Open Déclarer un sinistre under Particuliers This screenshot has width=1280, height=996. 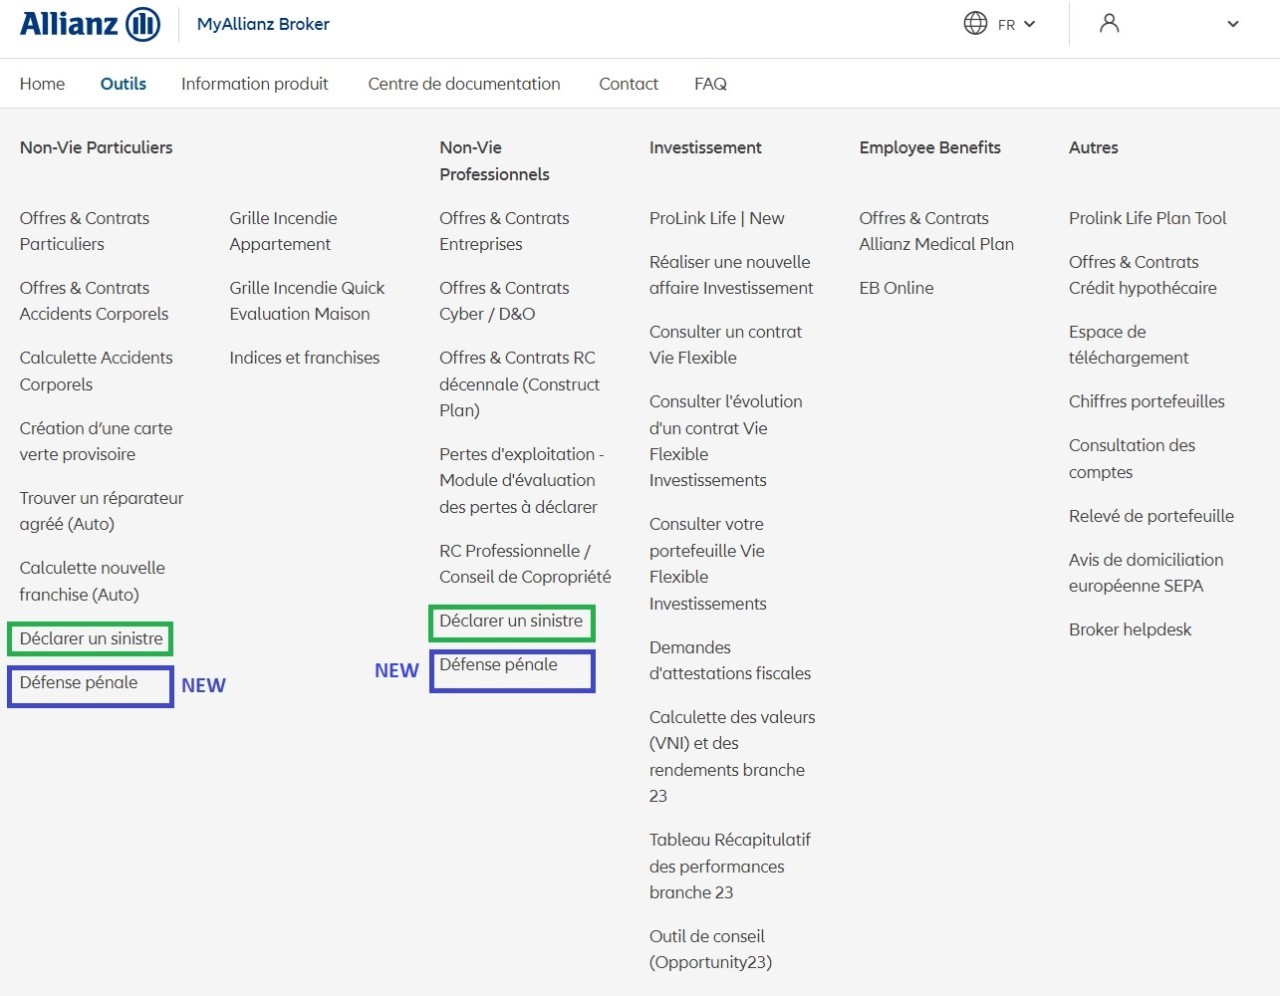point(91,638)
